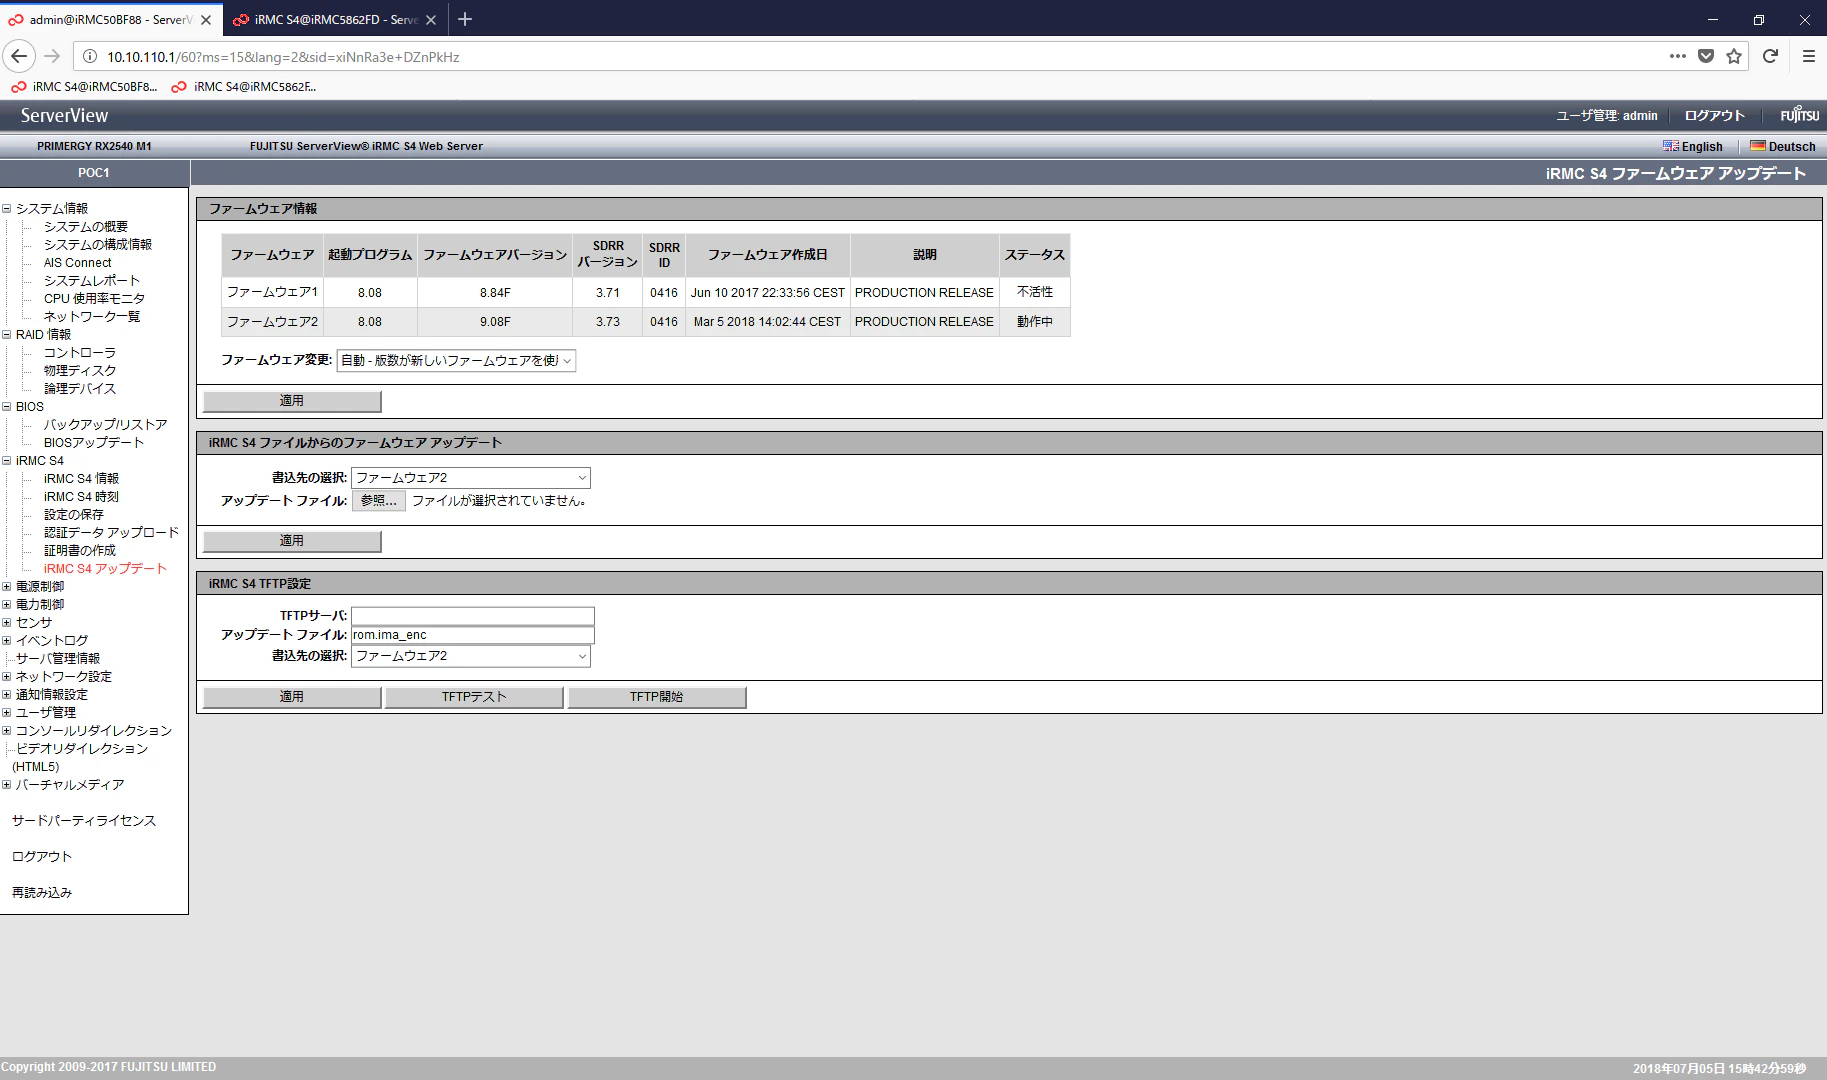Click the browser forward arrow

click(x=52, y=56)
